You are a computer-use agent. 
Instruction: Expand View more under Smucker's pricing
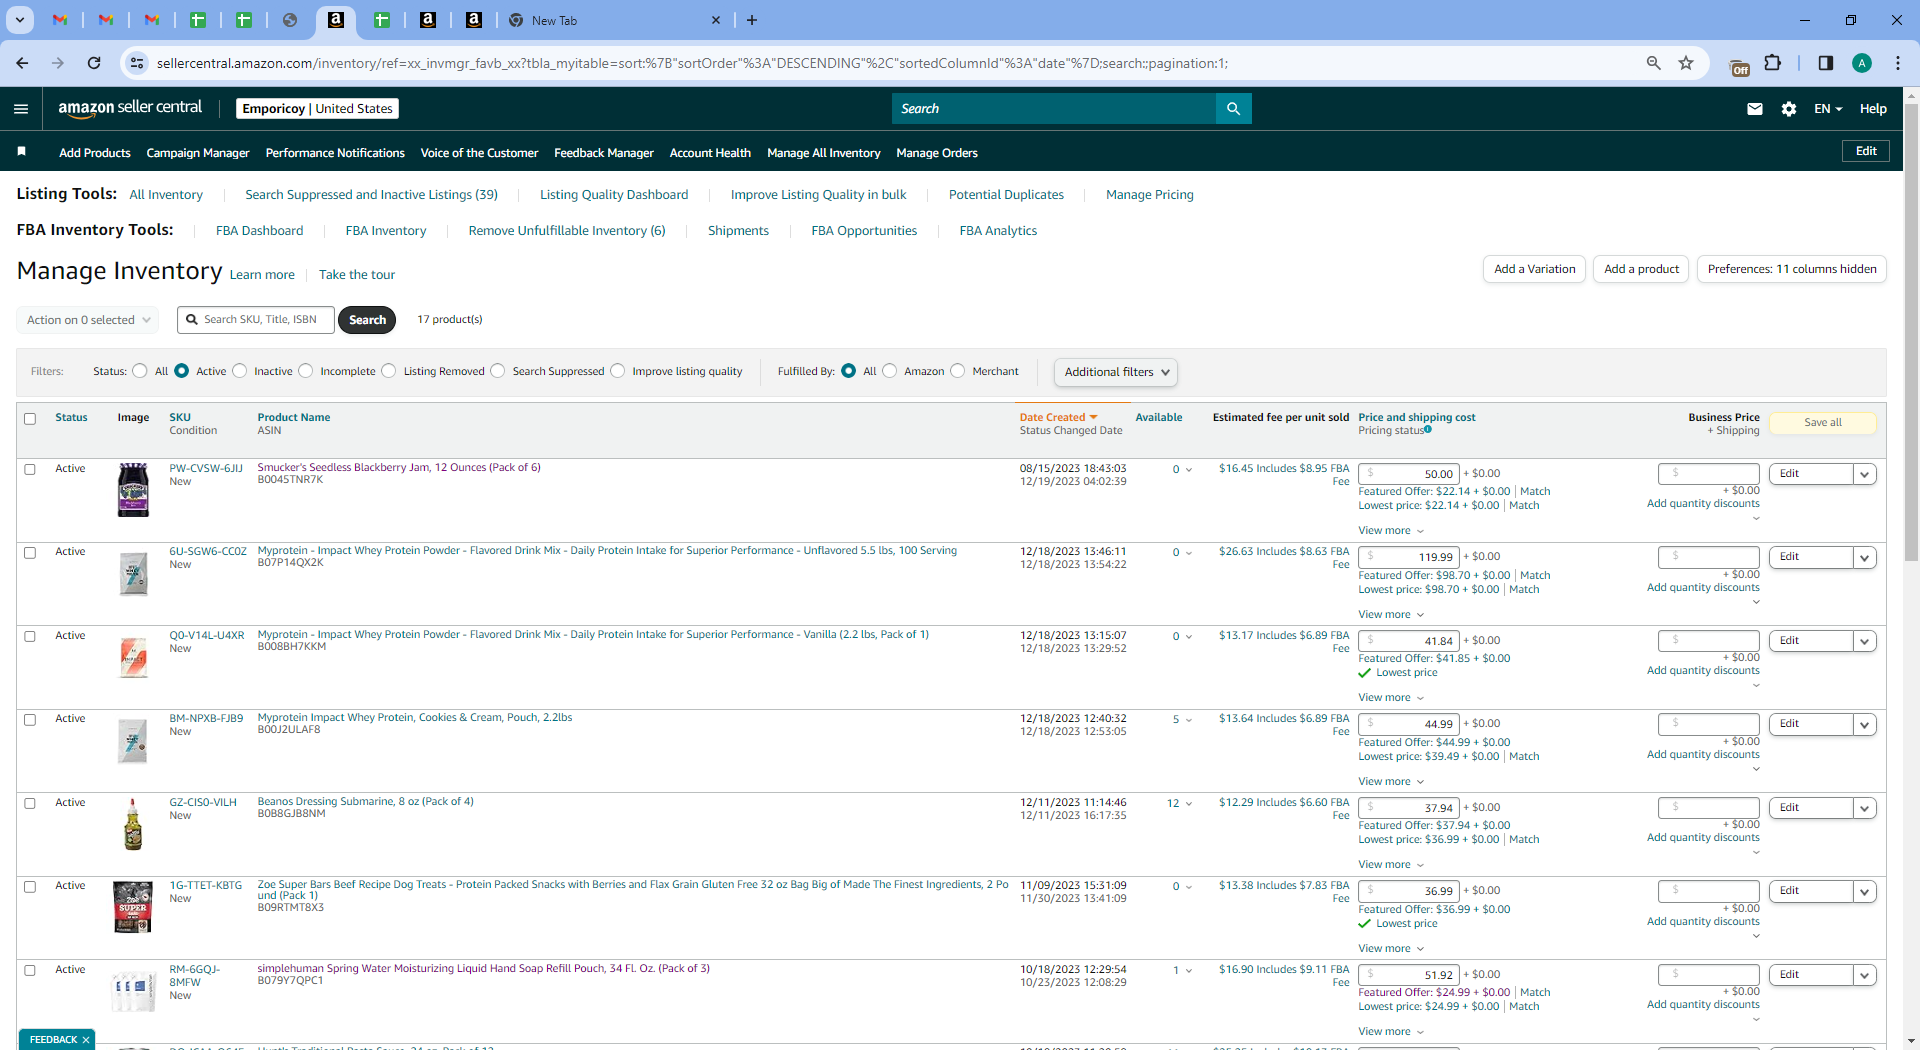pos(1391,531)
